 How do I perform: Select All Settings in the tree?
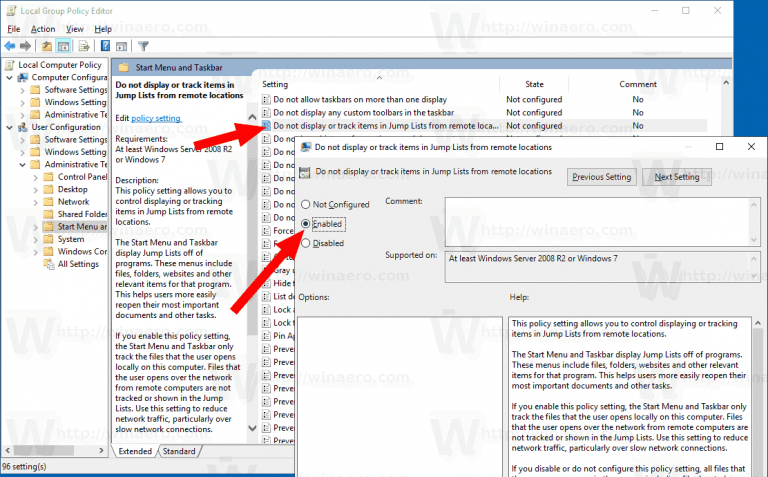pyautogui.click(x=77, y=264)
